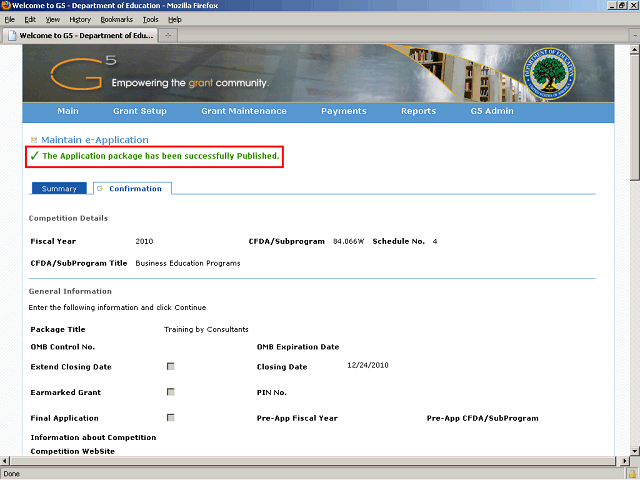The height and width of the screenshot is (480, 640).
Task: Click Business Education Programs title text
Action: pos(188,263)
